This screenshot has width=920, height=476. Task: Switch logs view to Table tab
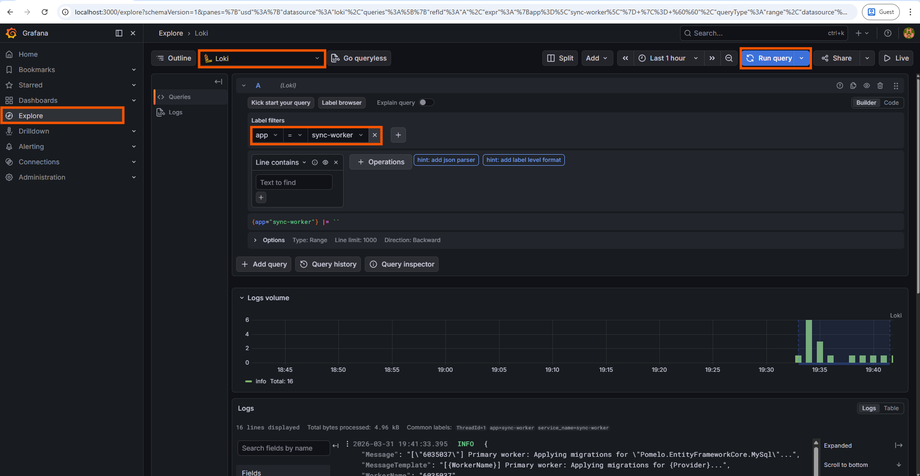pyautogui.click(x=891, y=408)
